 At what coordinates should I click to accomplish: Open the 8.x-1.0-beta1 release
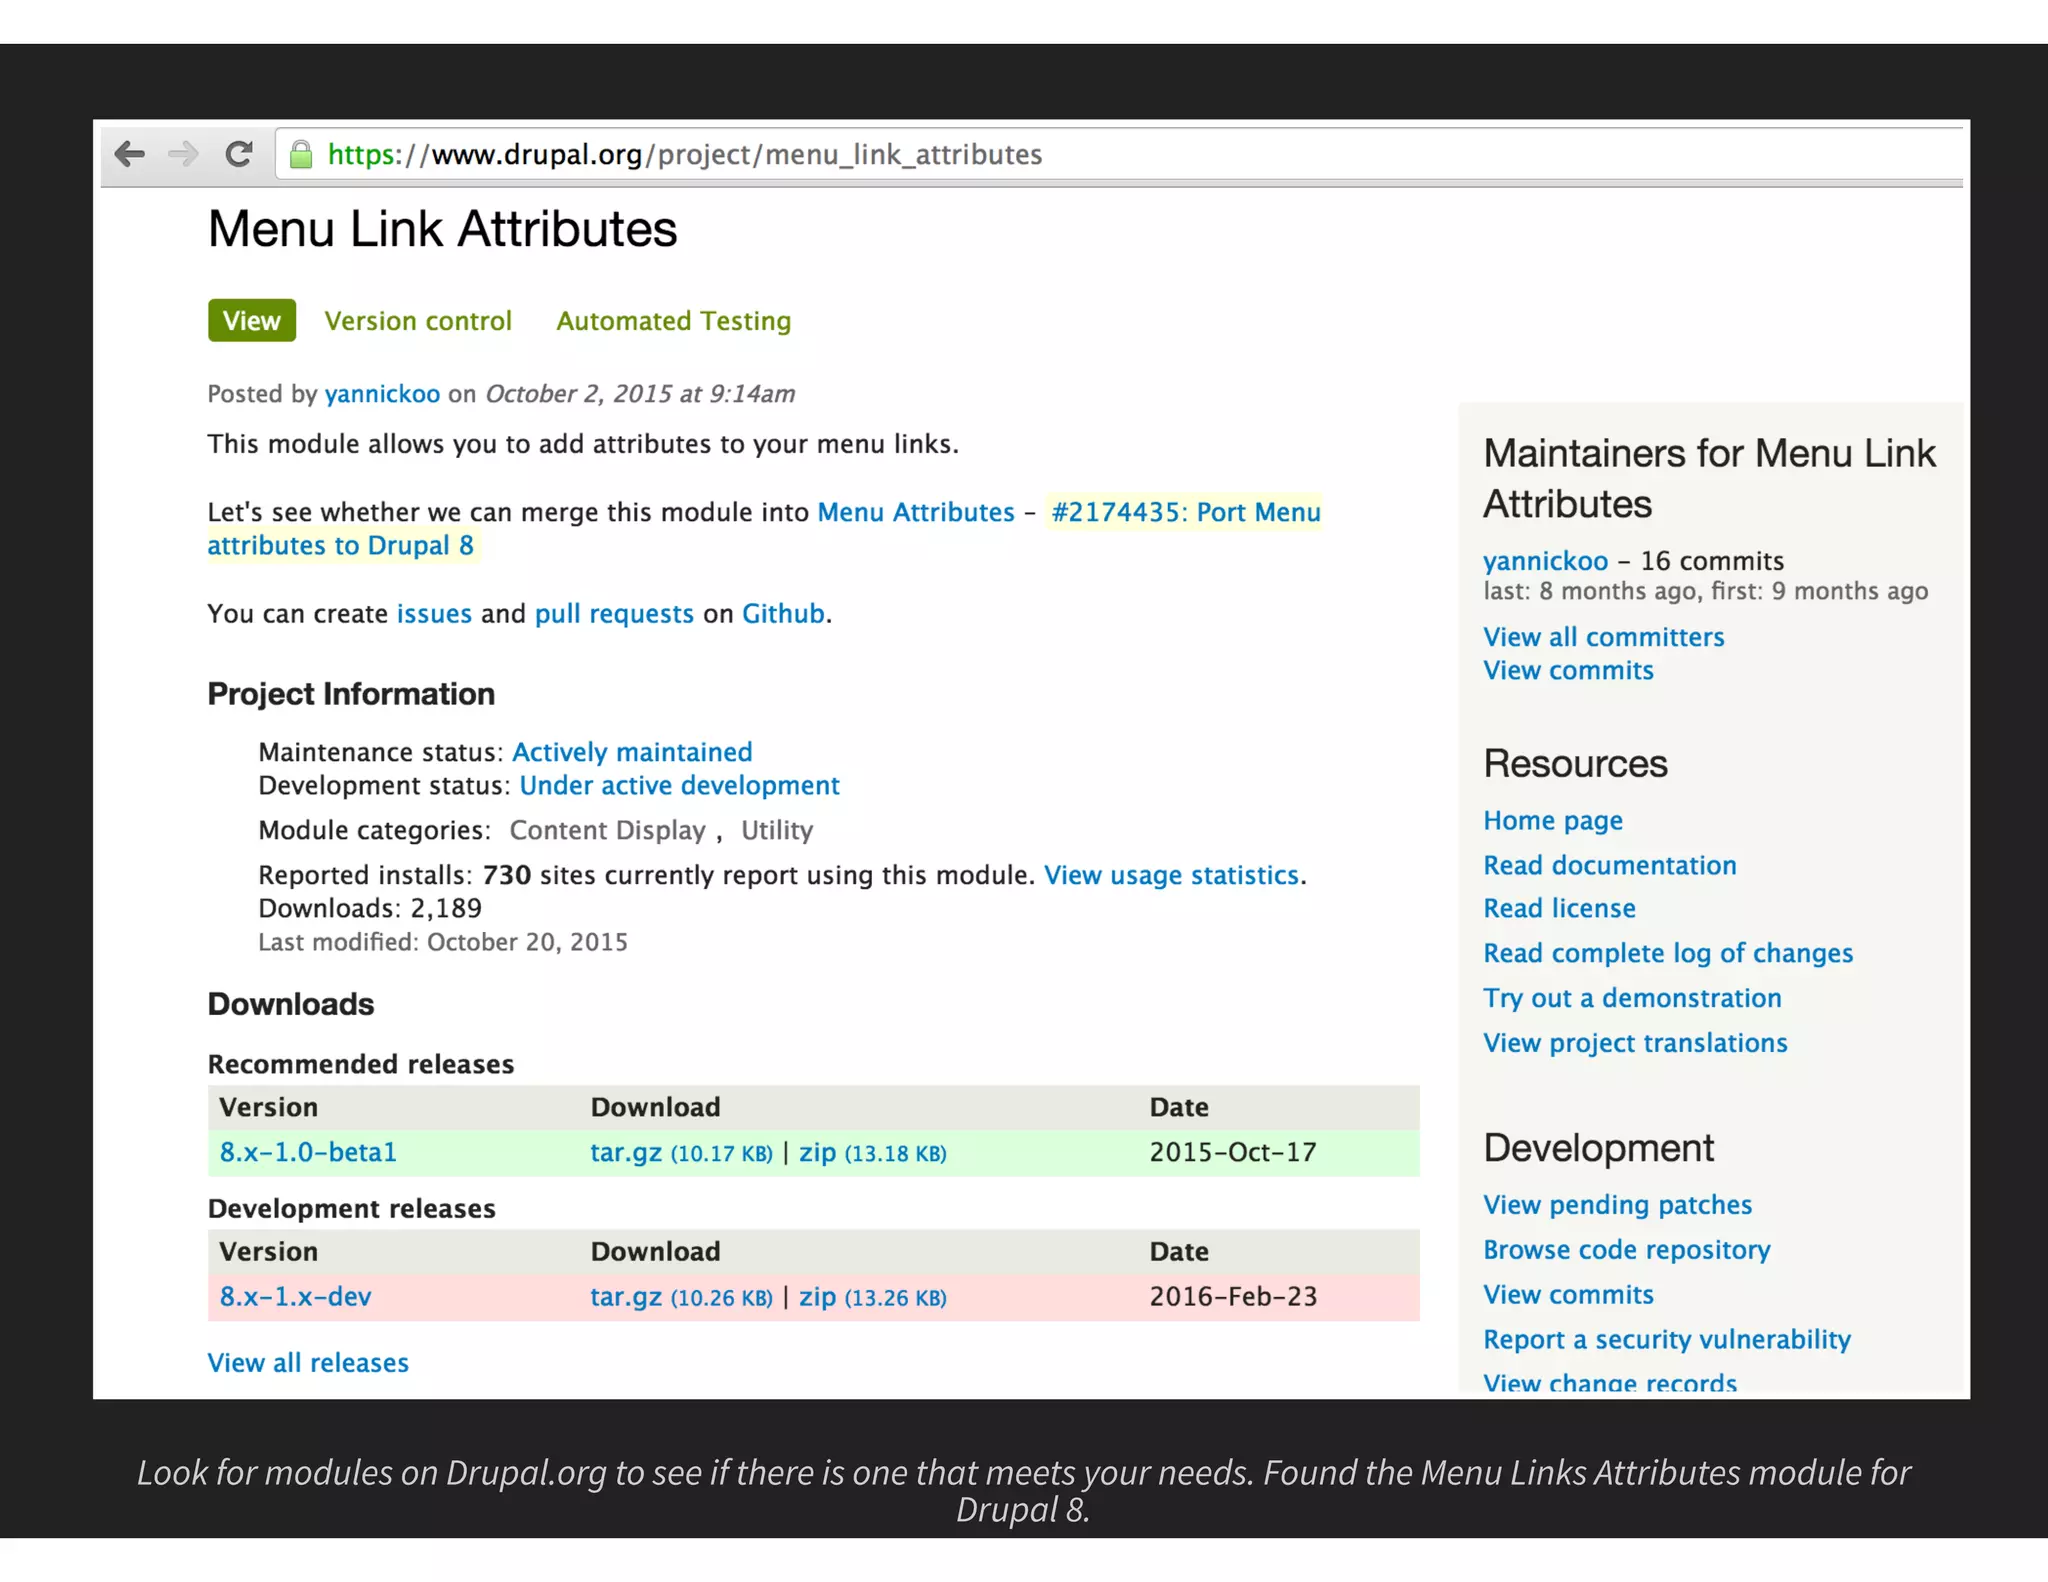pos(308,1152)
